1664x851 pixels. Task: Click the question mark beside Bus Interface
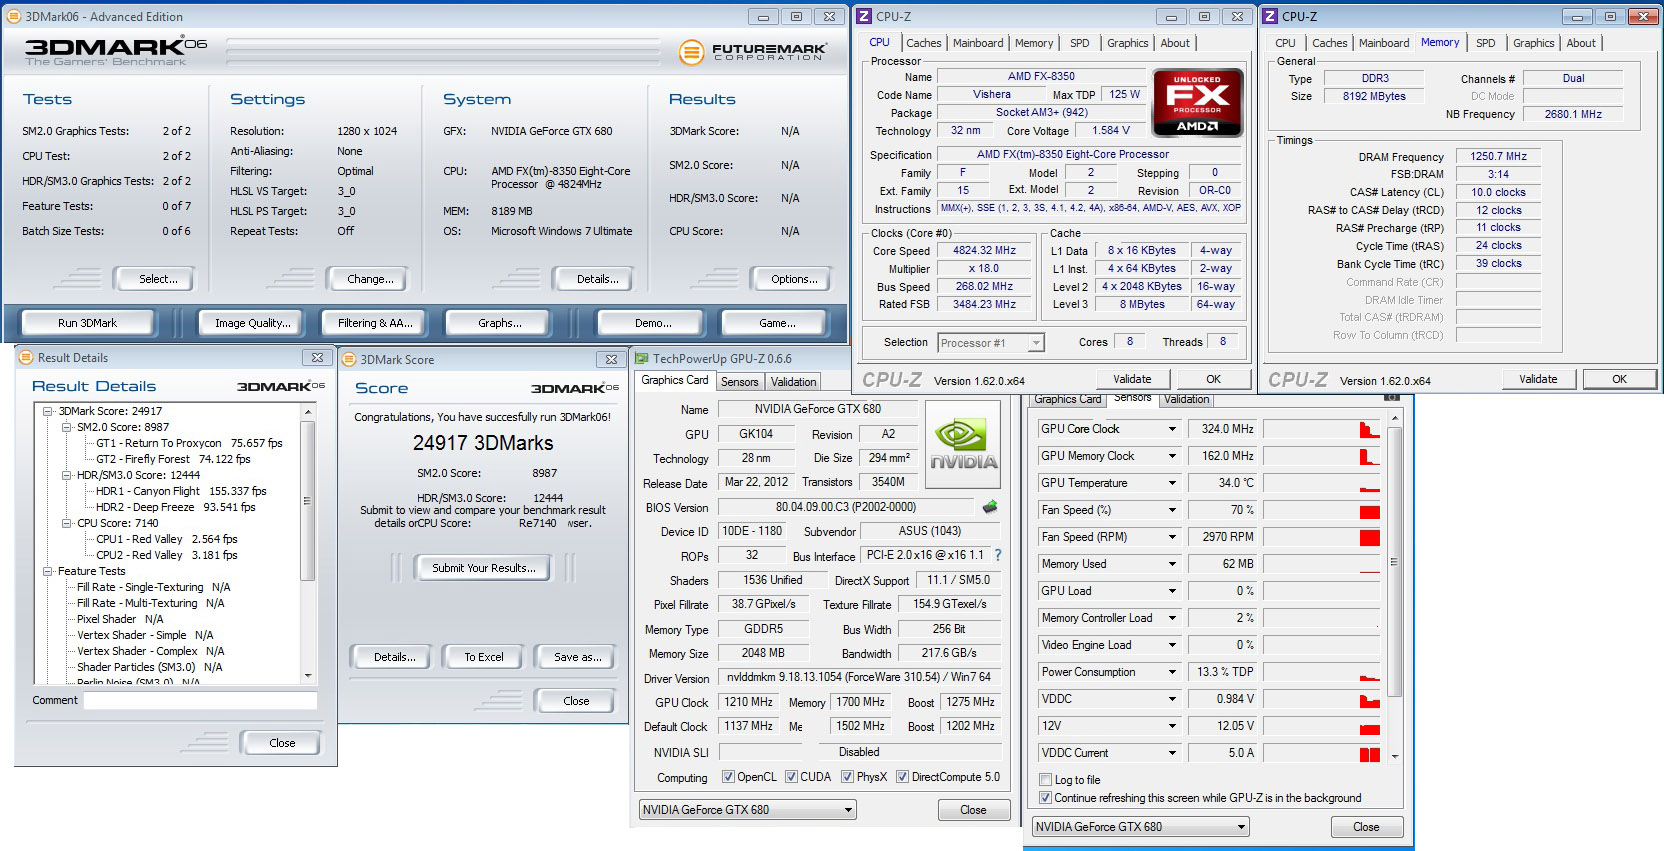coord(997,555)
